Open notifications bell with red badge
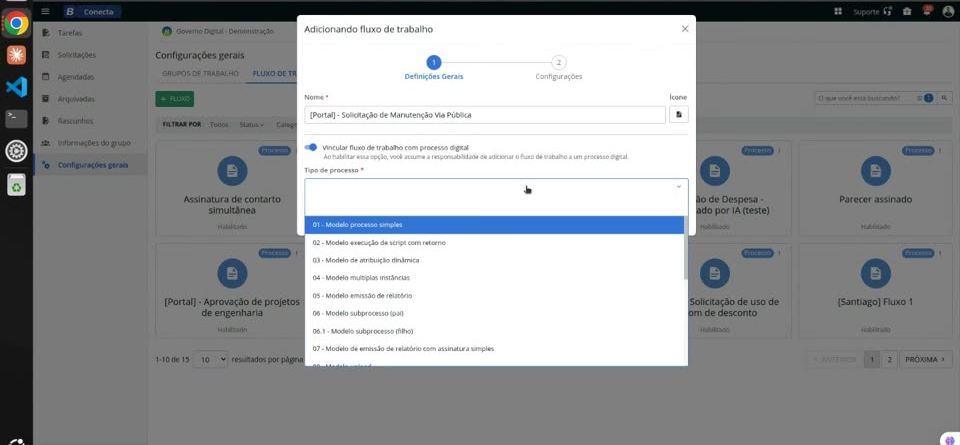The image size is (960, 445). click(927, 10)
